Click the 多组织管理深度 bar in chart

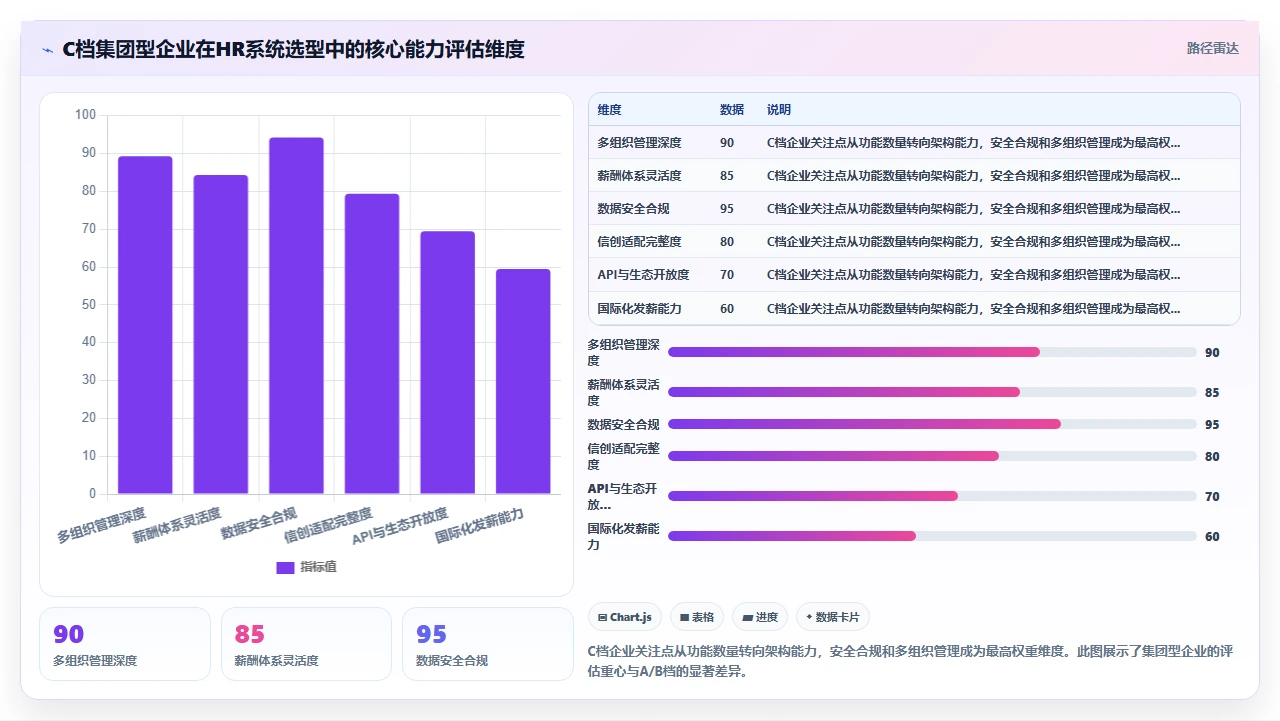[145, 325]
